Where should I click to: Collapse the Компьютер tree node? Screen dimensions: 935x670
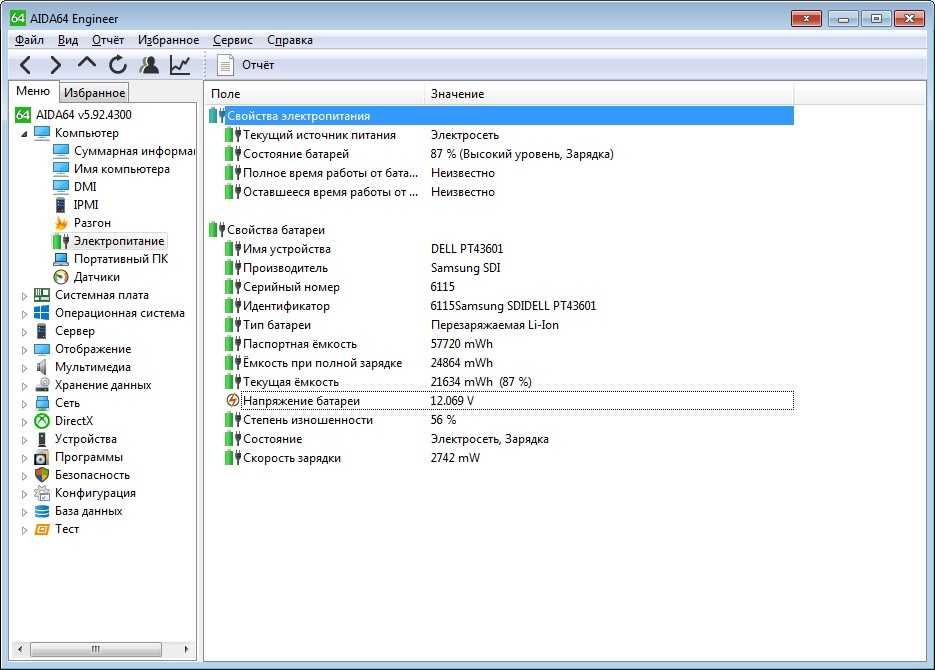[24, 134]
